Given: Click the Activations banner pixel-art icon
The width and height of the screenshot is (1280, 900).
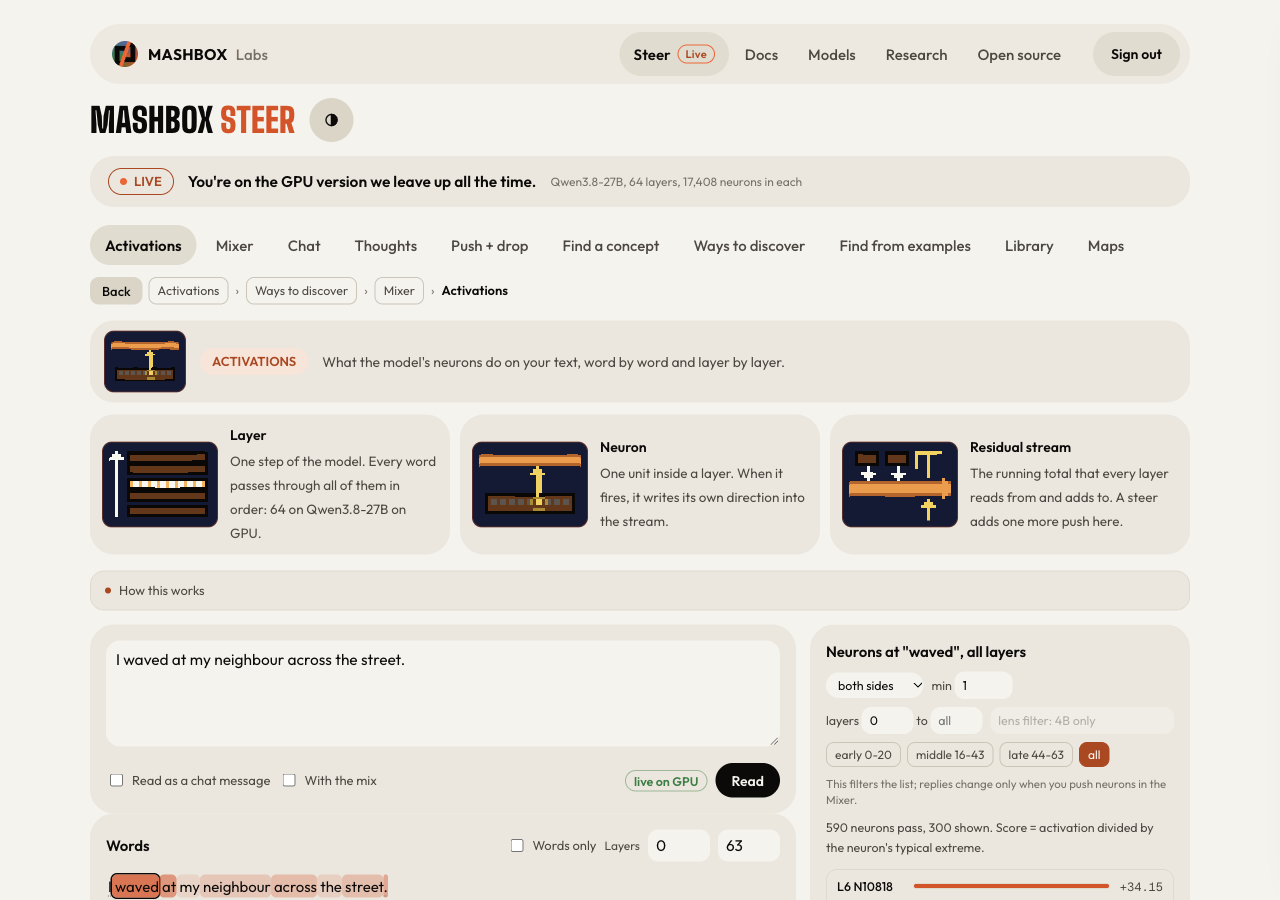Looking at the screenshot, I should click(145, 361).
